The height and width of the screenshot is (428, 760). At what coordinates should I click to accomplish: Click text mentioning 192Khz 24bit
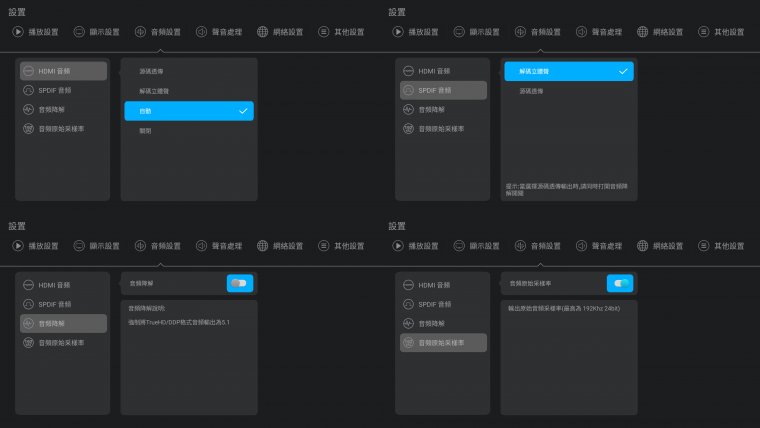tap(564, 308)
